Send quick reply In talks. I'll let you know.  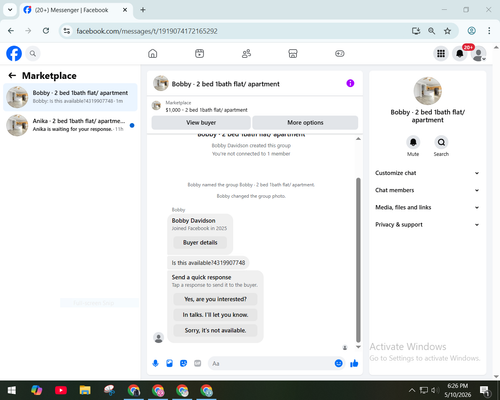(x=215, y=315)
